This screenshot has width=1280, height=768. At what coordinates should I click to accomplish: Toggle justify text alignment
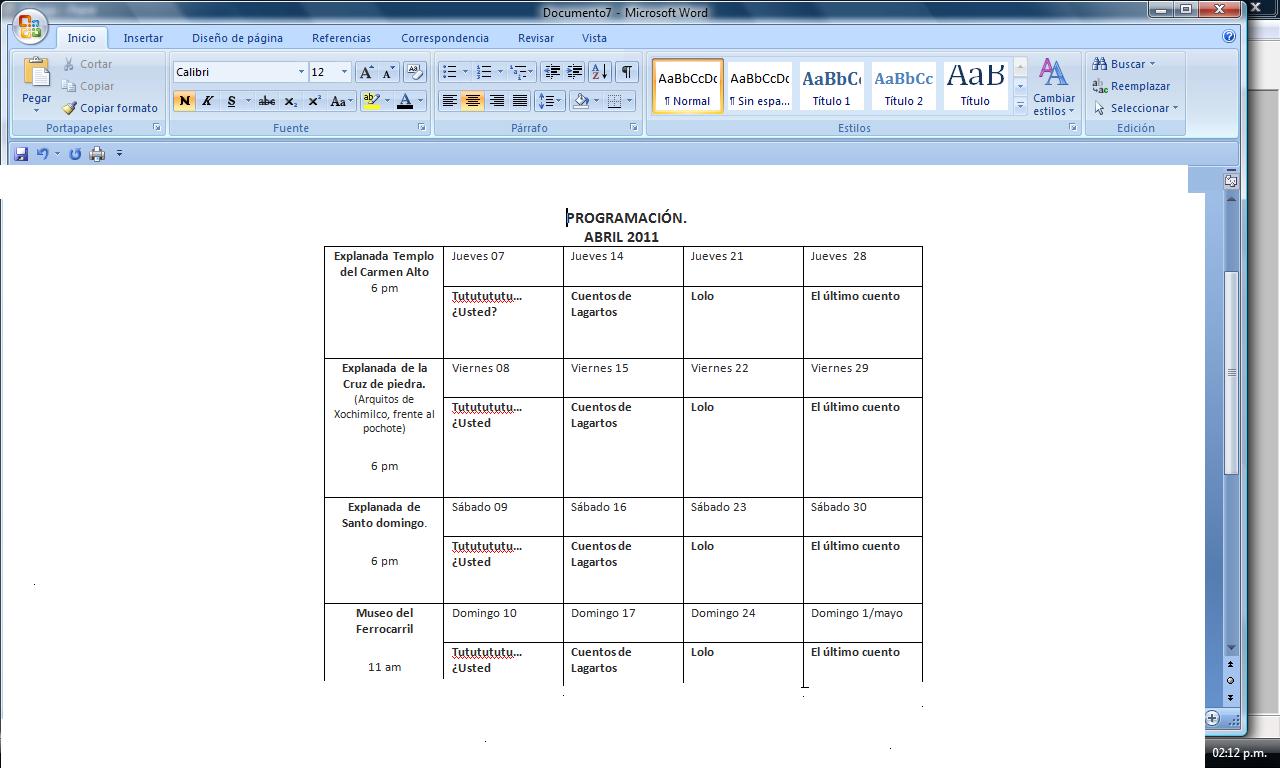coord(520,101)
